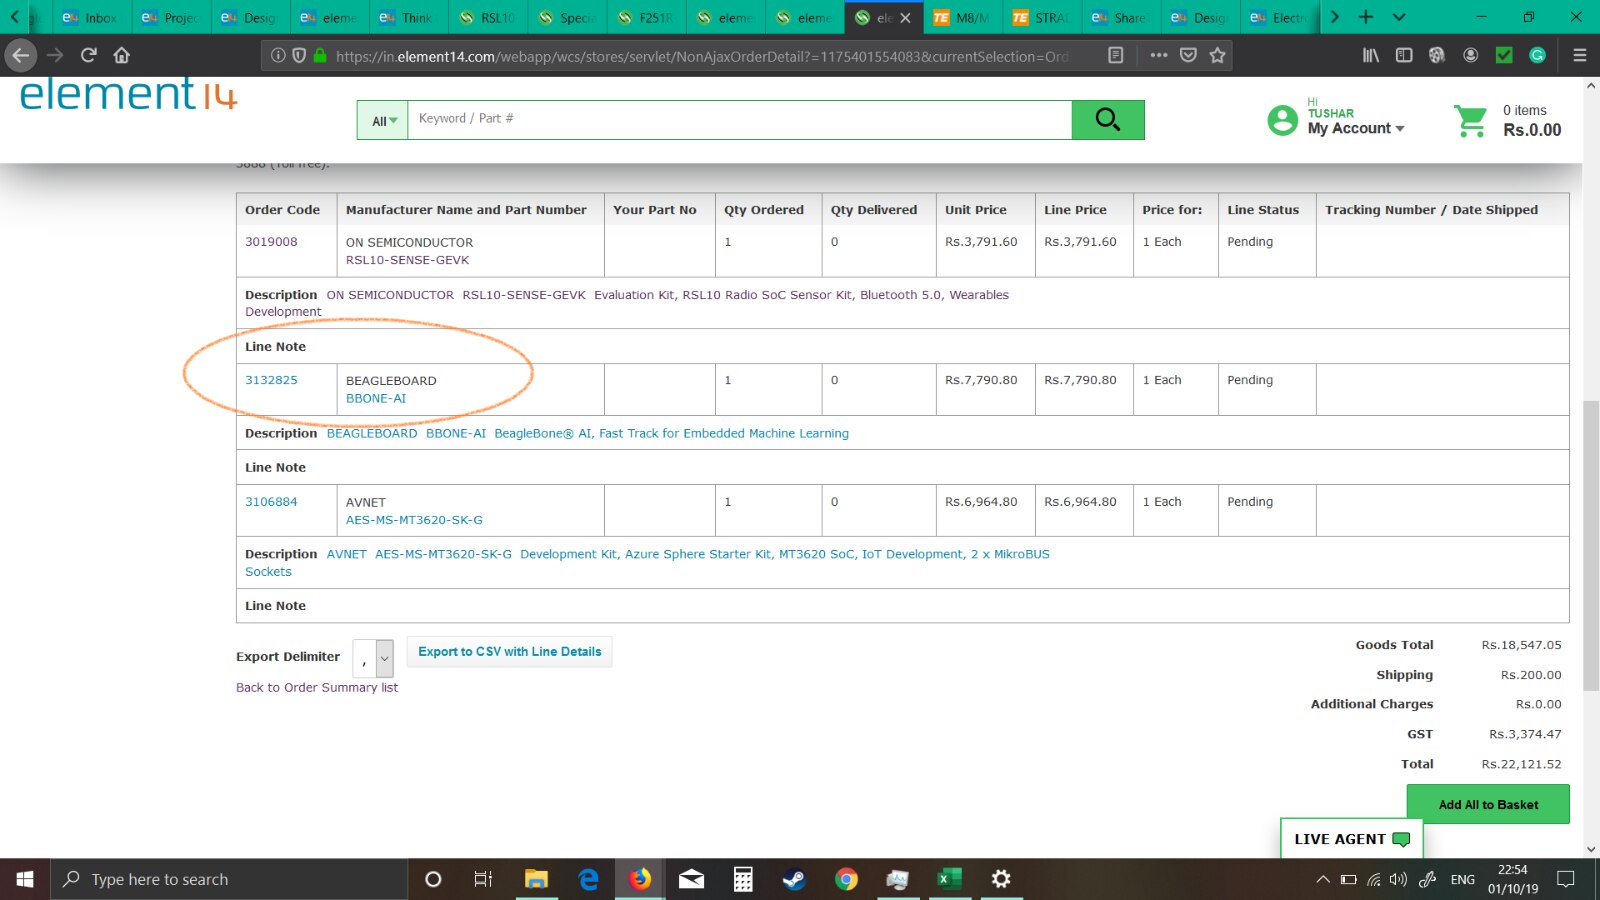Switch to the STRAL tab
This screenshot has width=1600, height=900.
(1041, 18)
